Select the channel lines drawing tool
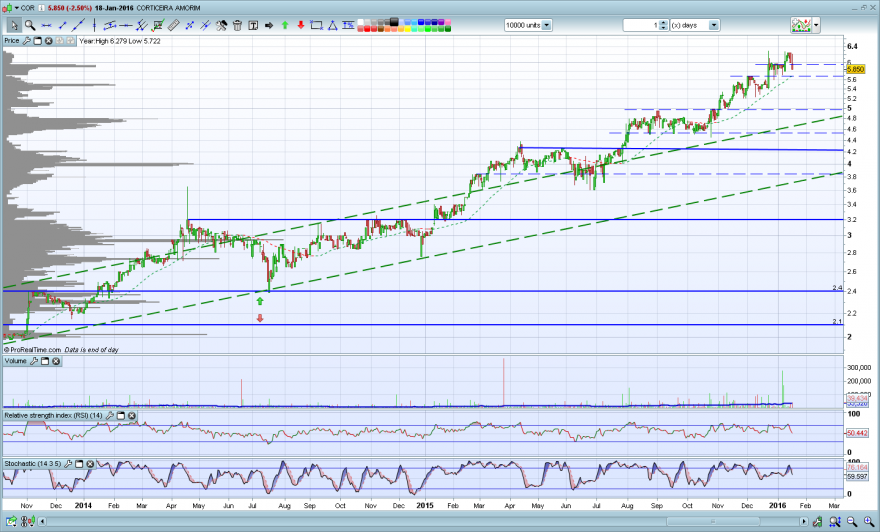Image resolution: width=880 pixels, height=532 pixels. click(x=109, y=25)
